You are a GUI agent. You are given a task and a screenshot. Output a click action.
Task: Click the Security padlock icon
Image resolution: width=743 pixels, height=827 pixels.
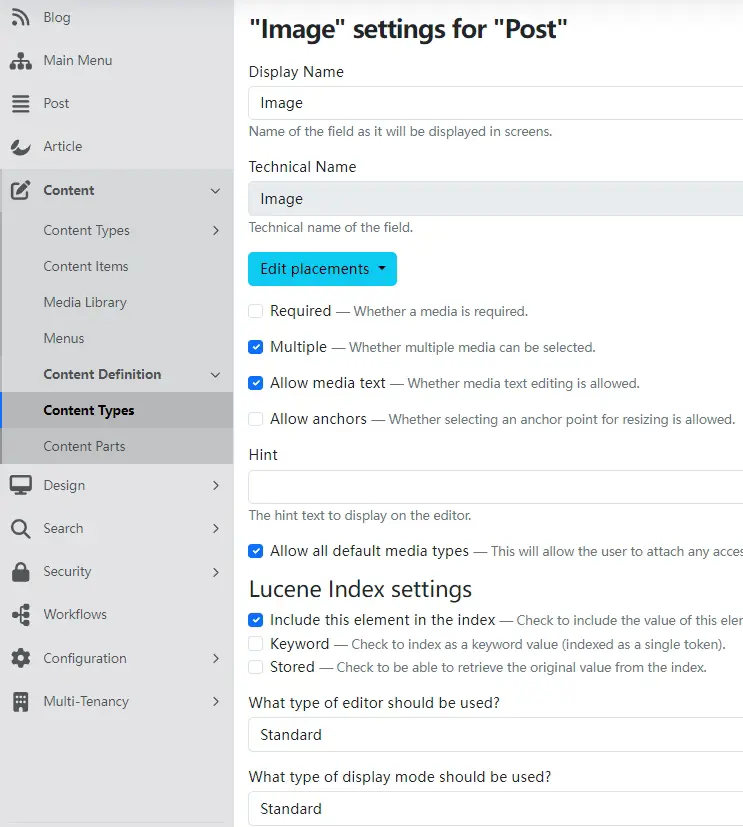[20, 572]
